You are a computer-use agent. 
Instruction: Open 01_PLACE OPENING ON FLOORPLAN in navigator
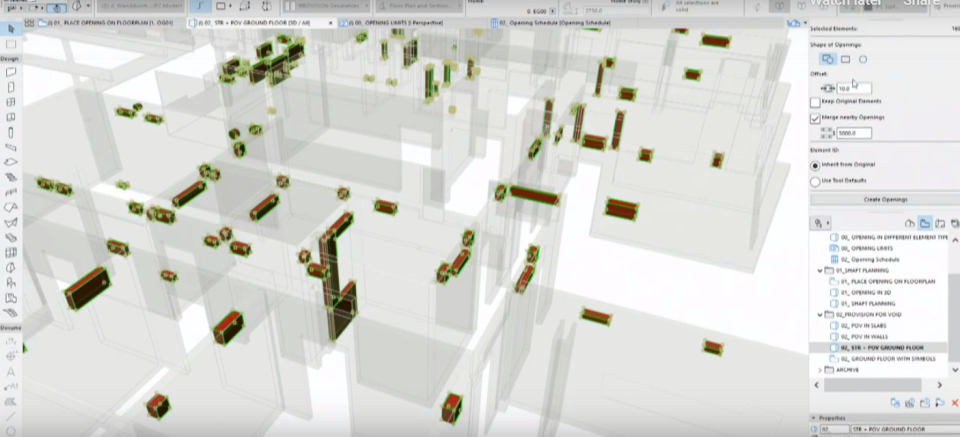tap(887, 282)
